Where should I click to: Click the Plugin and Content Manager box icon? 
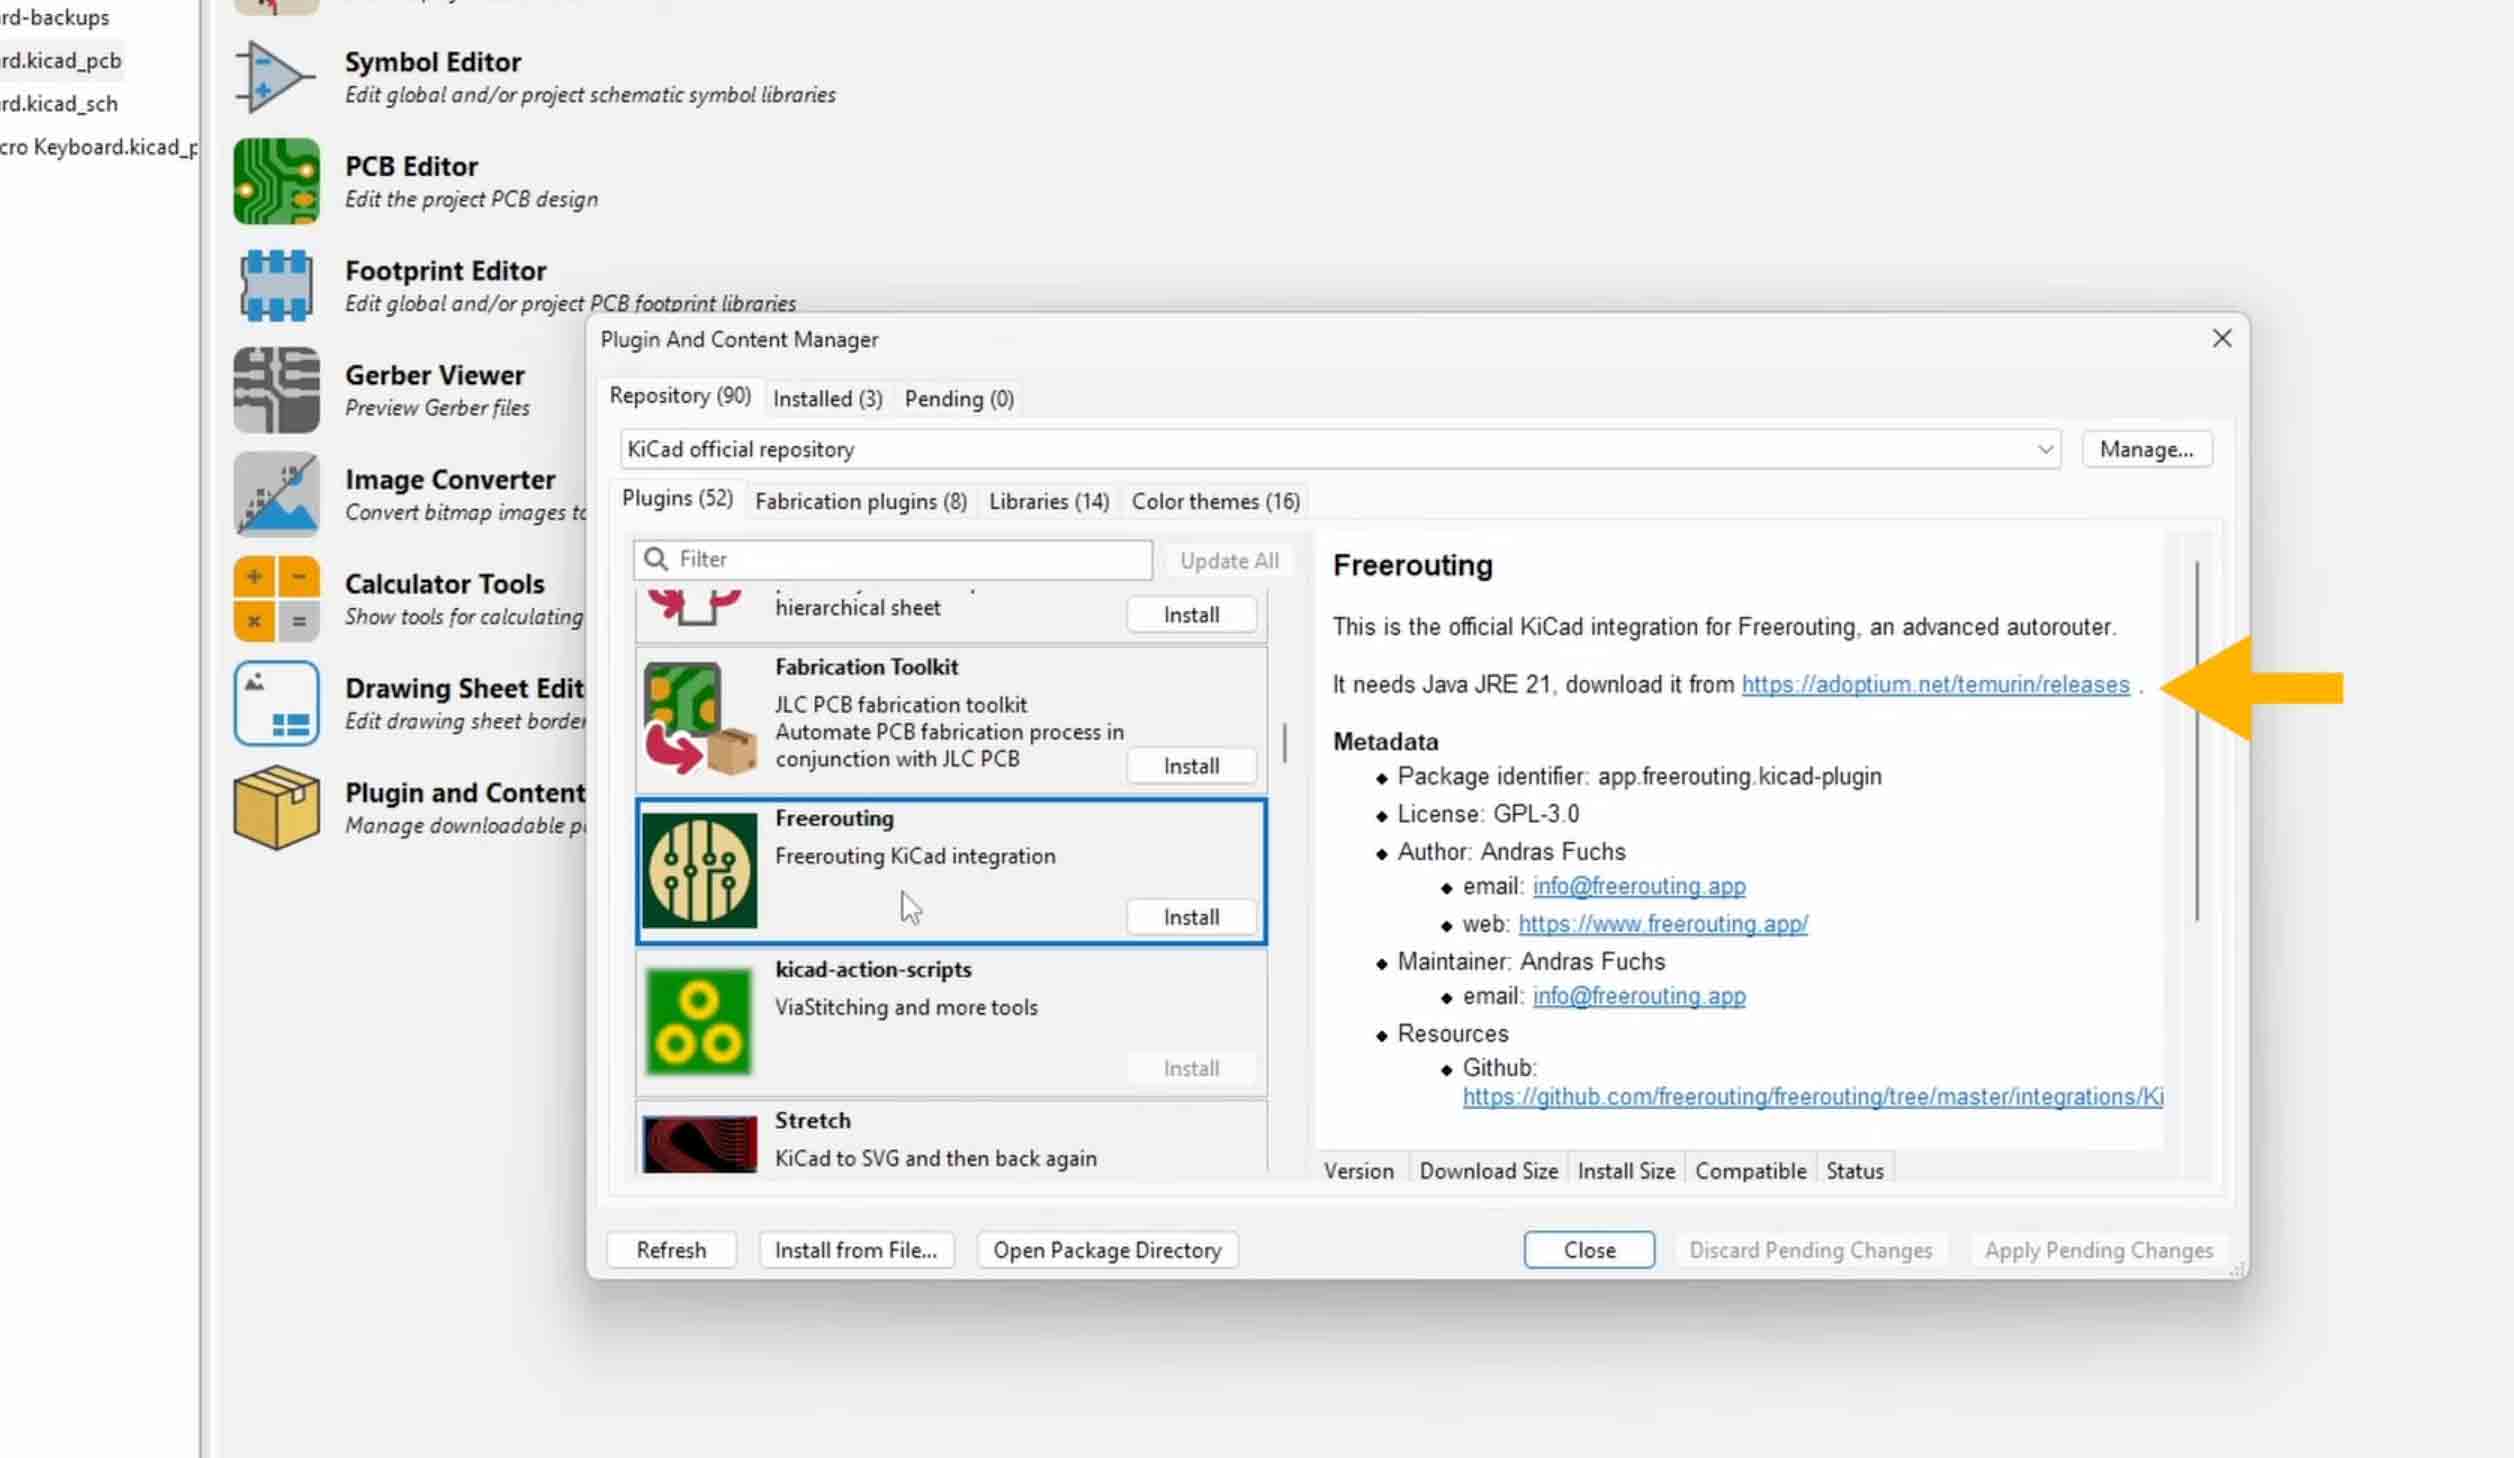coord(276,807)
